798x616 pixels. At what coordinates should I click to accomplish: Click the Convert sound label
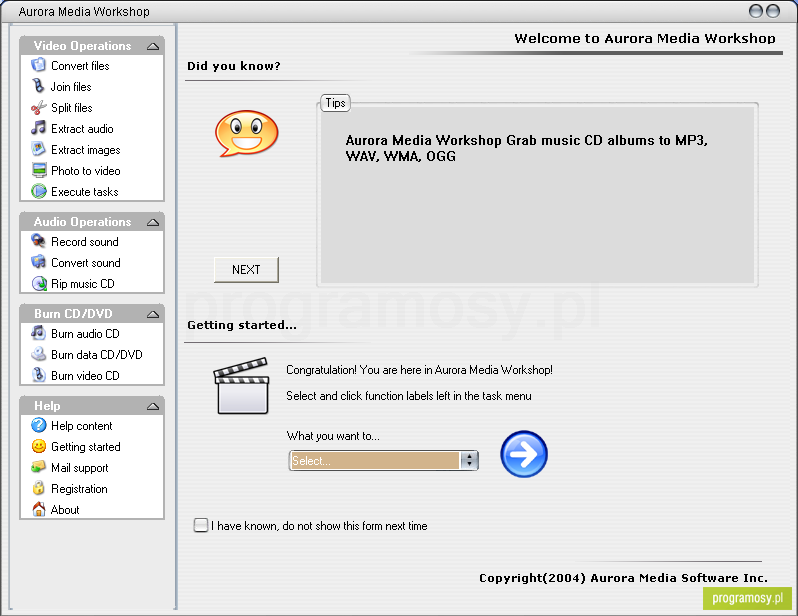pyautogui.click(x=86, y=263)
